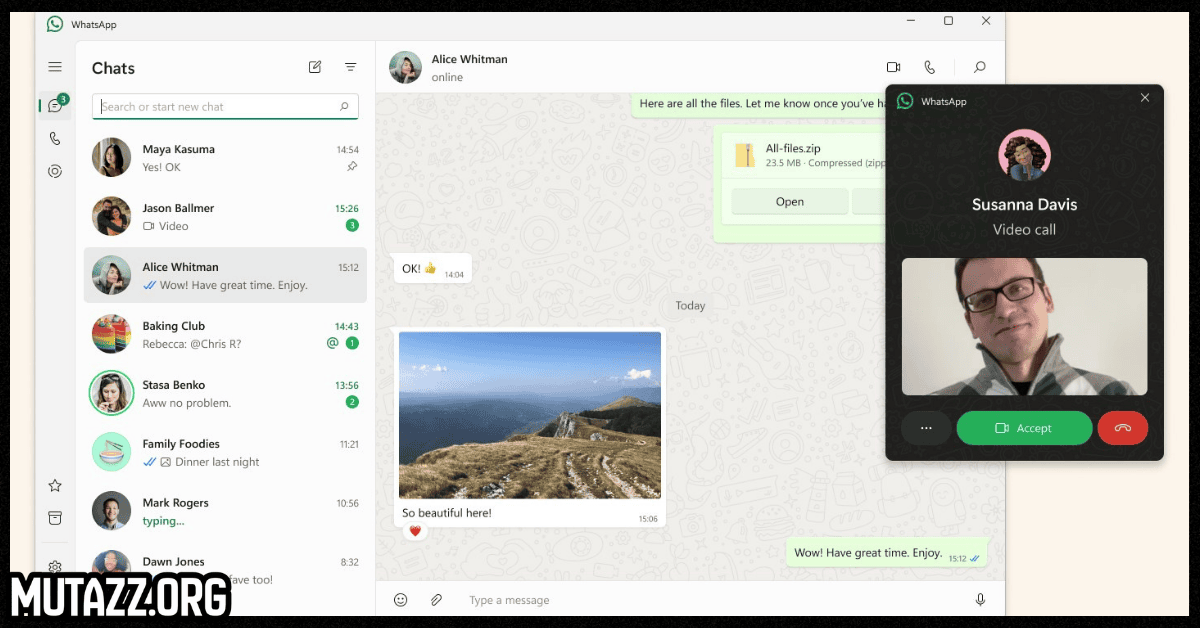This screenshot has width=1200, height=628.
Task: Start voice call with Alice Whitman
Action: pyautogui.click(x=930, y=67)
